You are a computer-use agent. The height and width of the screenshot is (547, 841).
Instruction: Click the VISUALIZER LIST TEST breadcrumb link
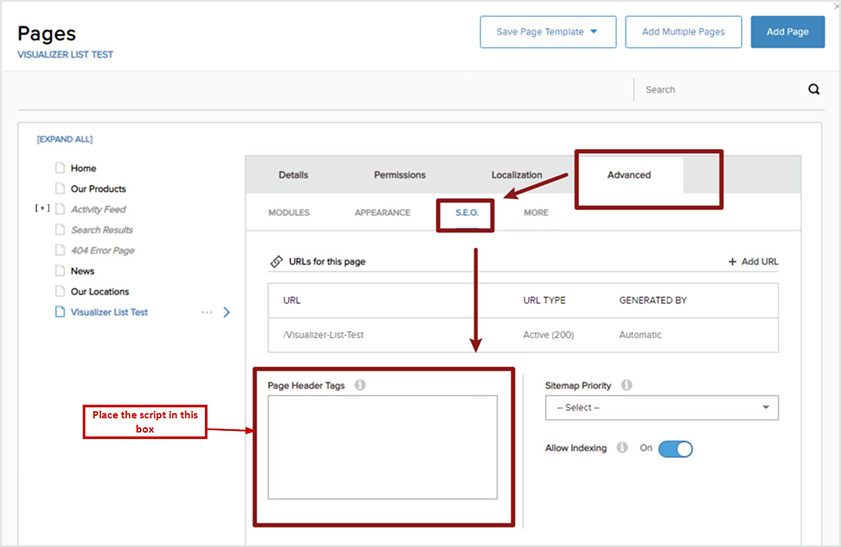click(x=65, y=55)
